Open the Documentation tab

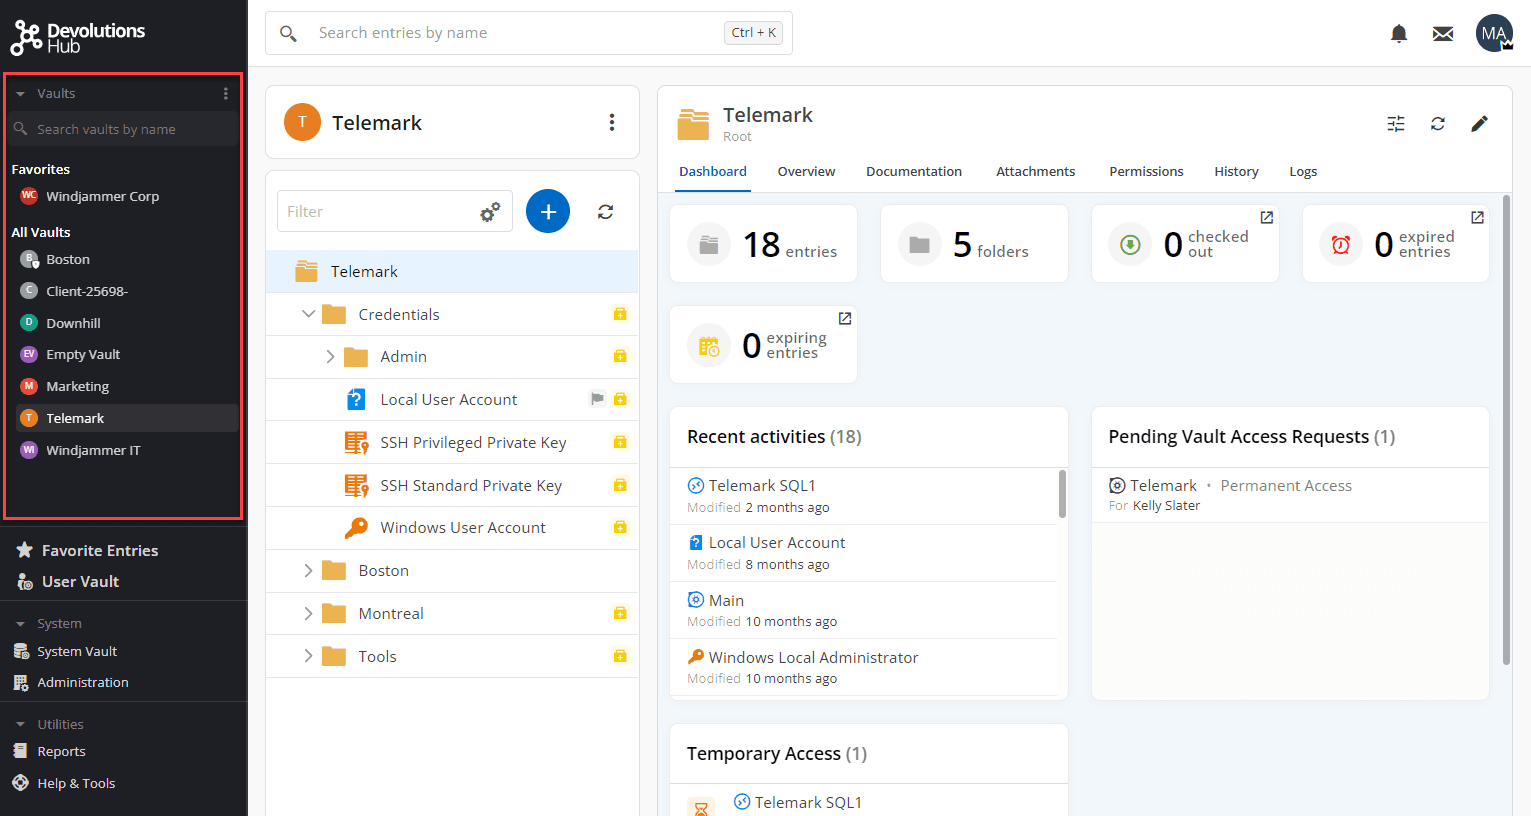(913, 172)
